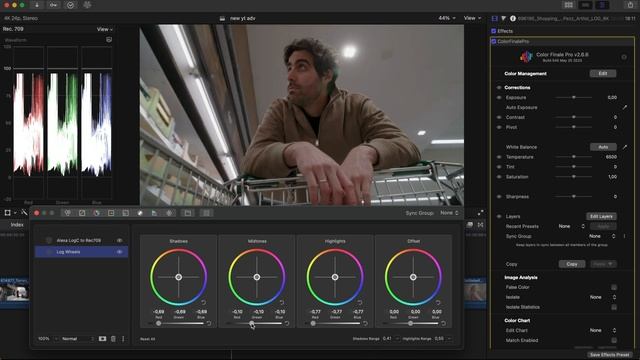
Task: Enable the False Color checkbox
Action: [x=614, y=287]
